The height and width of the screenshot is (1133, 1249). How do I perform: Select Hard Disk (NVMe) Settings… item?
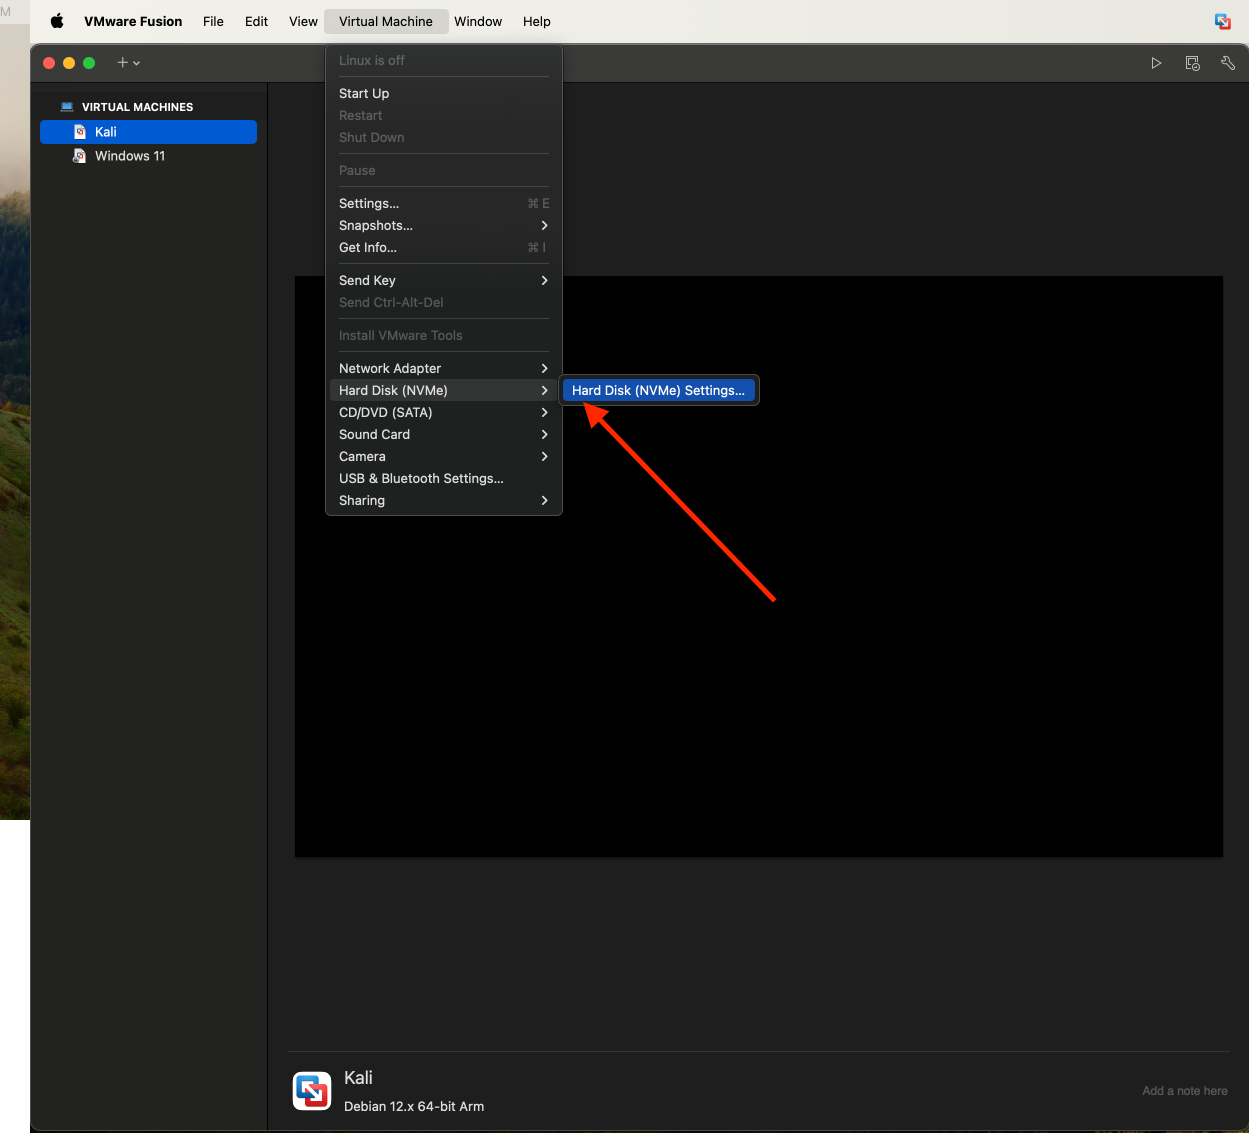tap(658, 391)
